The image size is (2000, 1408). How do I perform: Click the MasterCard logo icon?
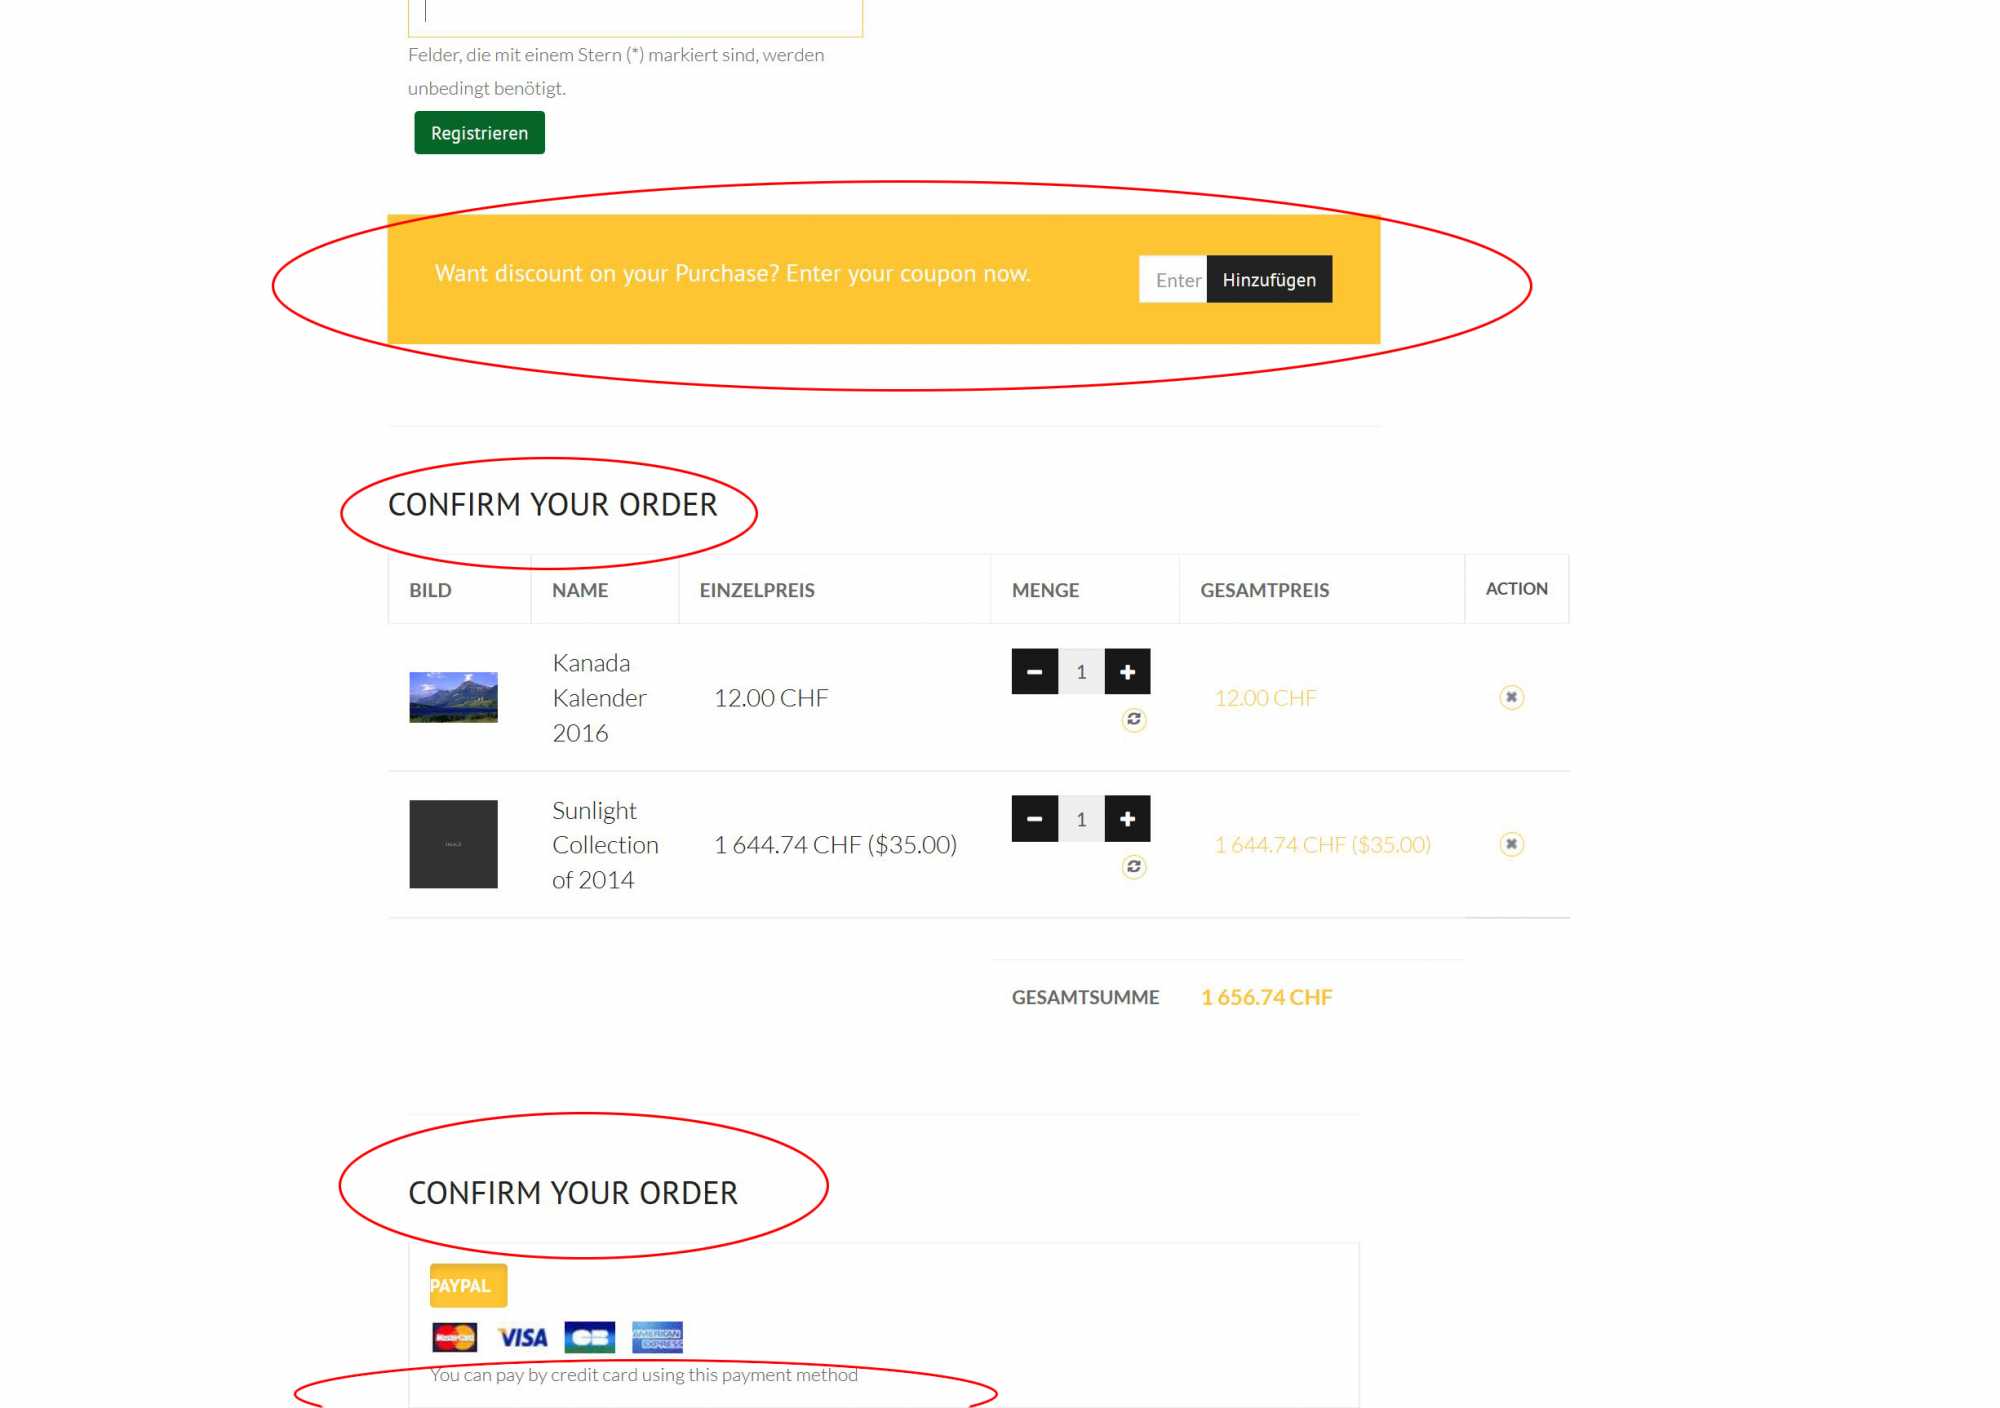click(x=454, y=1337)
